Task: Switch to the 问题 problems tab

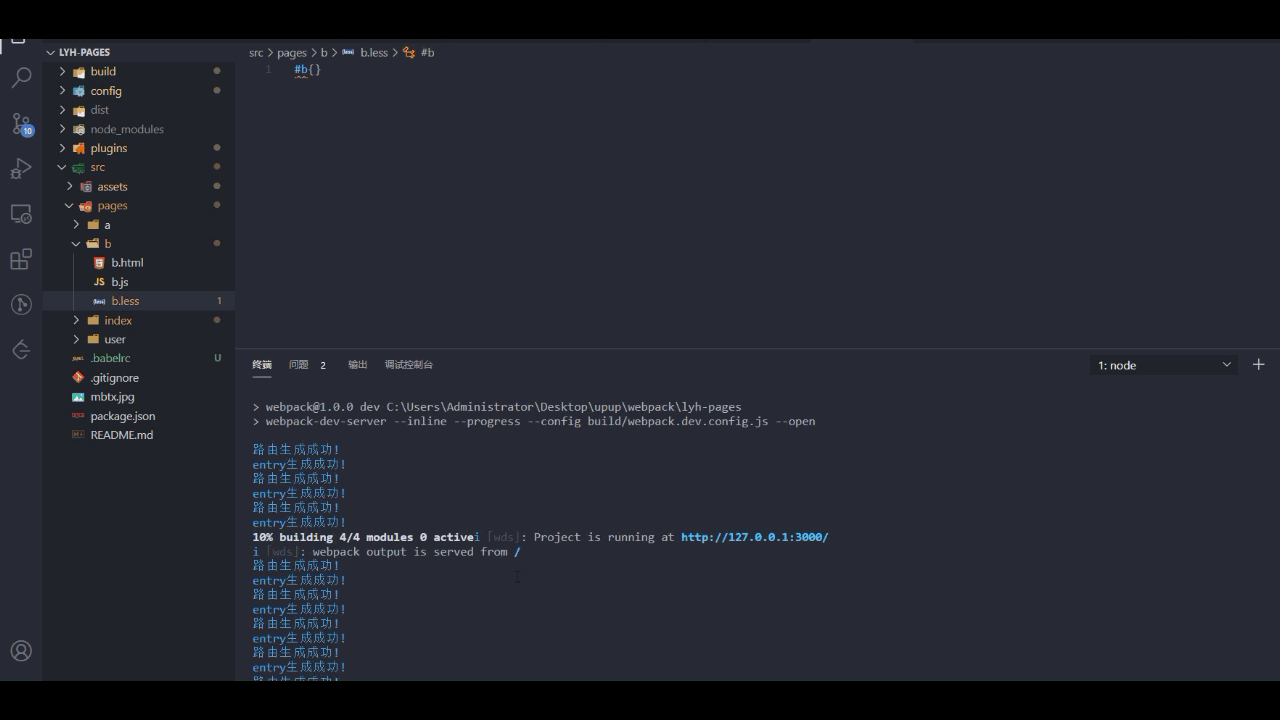Action: click(x=299, y=365)
